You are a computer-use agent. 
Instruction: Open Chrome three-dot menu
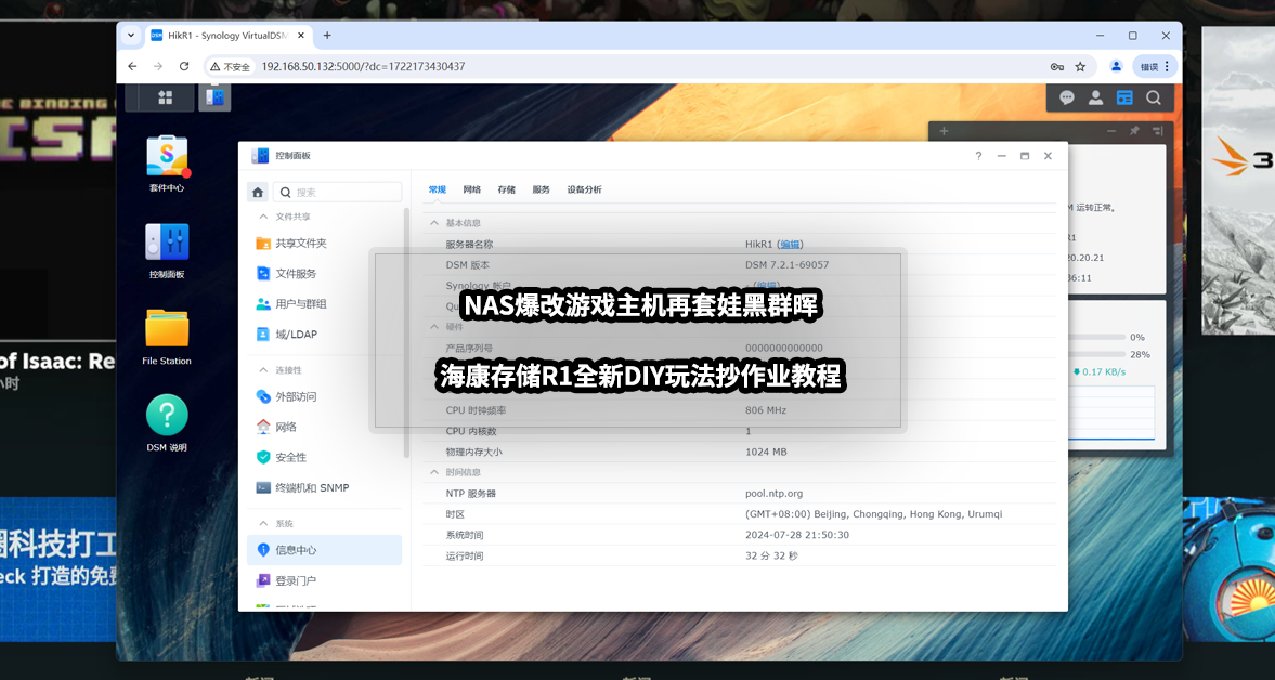pos(1167,66)
